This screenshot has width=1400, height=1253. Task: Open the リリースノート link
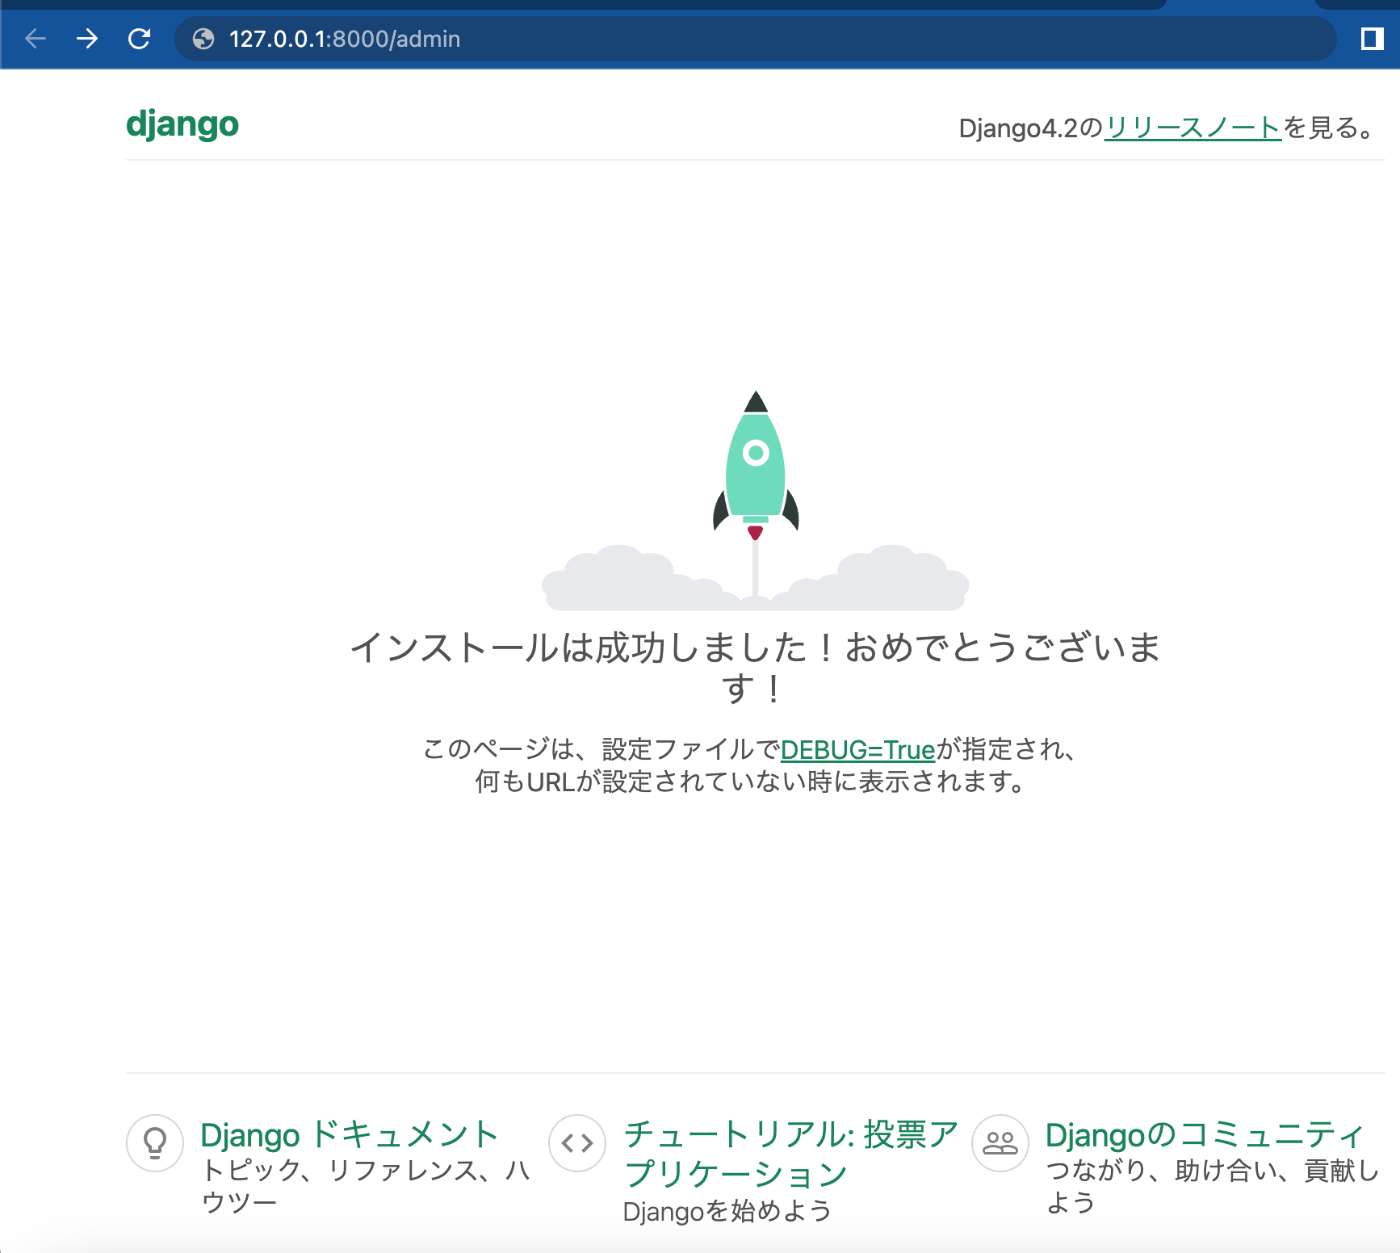[x=1193, y=128]
